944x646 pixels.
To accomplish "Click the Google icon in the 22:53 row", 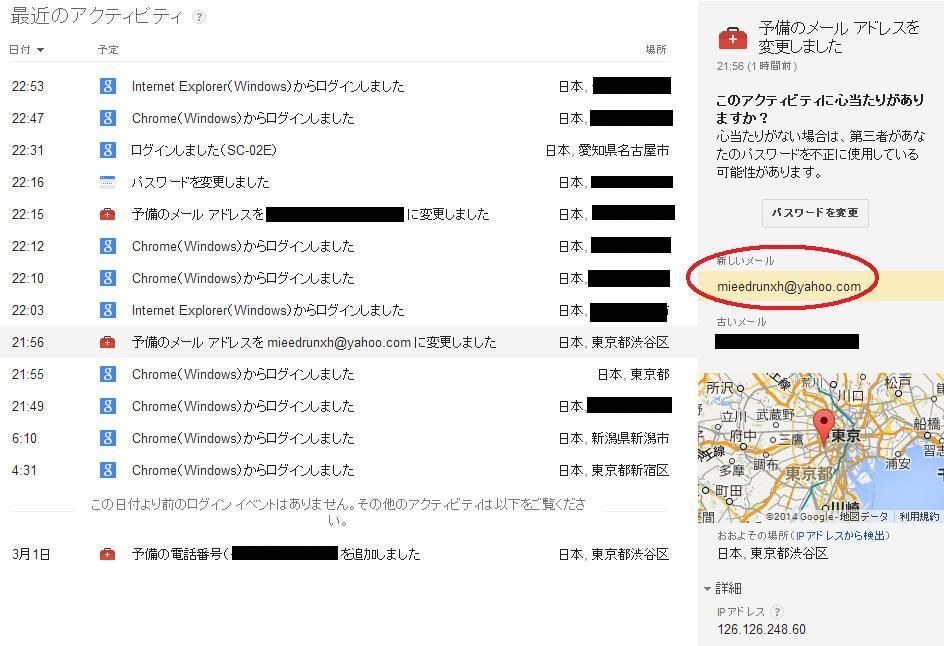I will pyautogui.click(x=108, y=86).
